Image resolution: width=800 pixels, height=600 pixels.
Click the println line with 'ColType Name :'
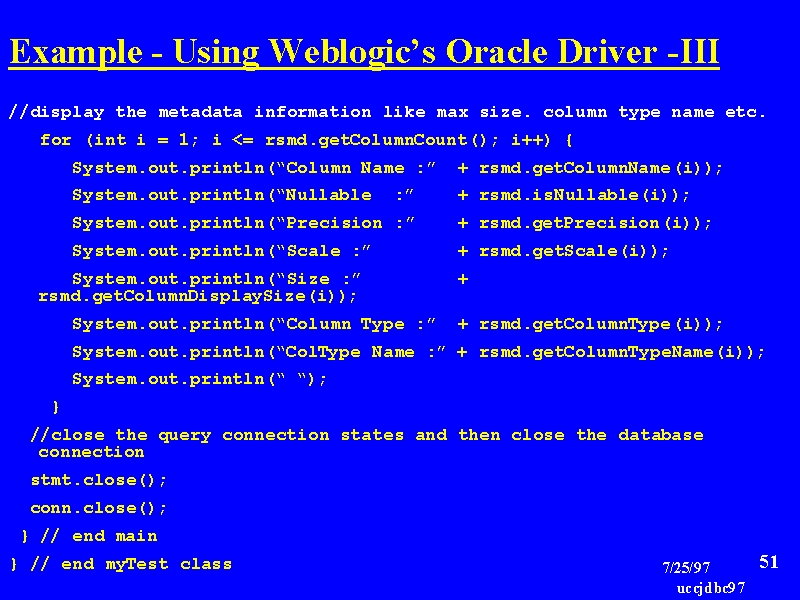click(x=418, y=352)
